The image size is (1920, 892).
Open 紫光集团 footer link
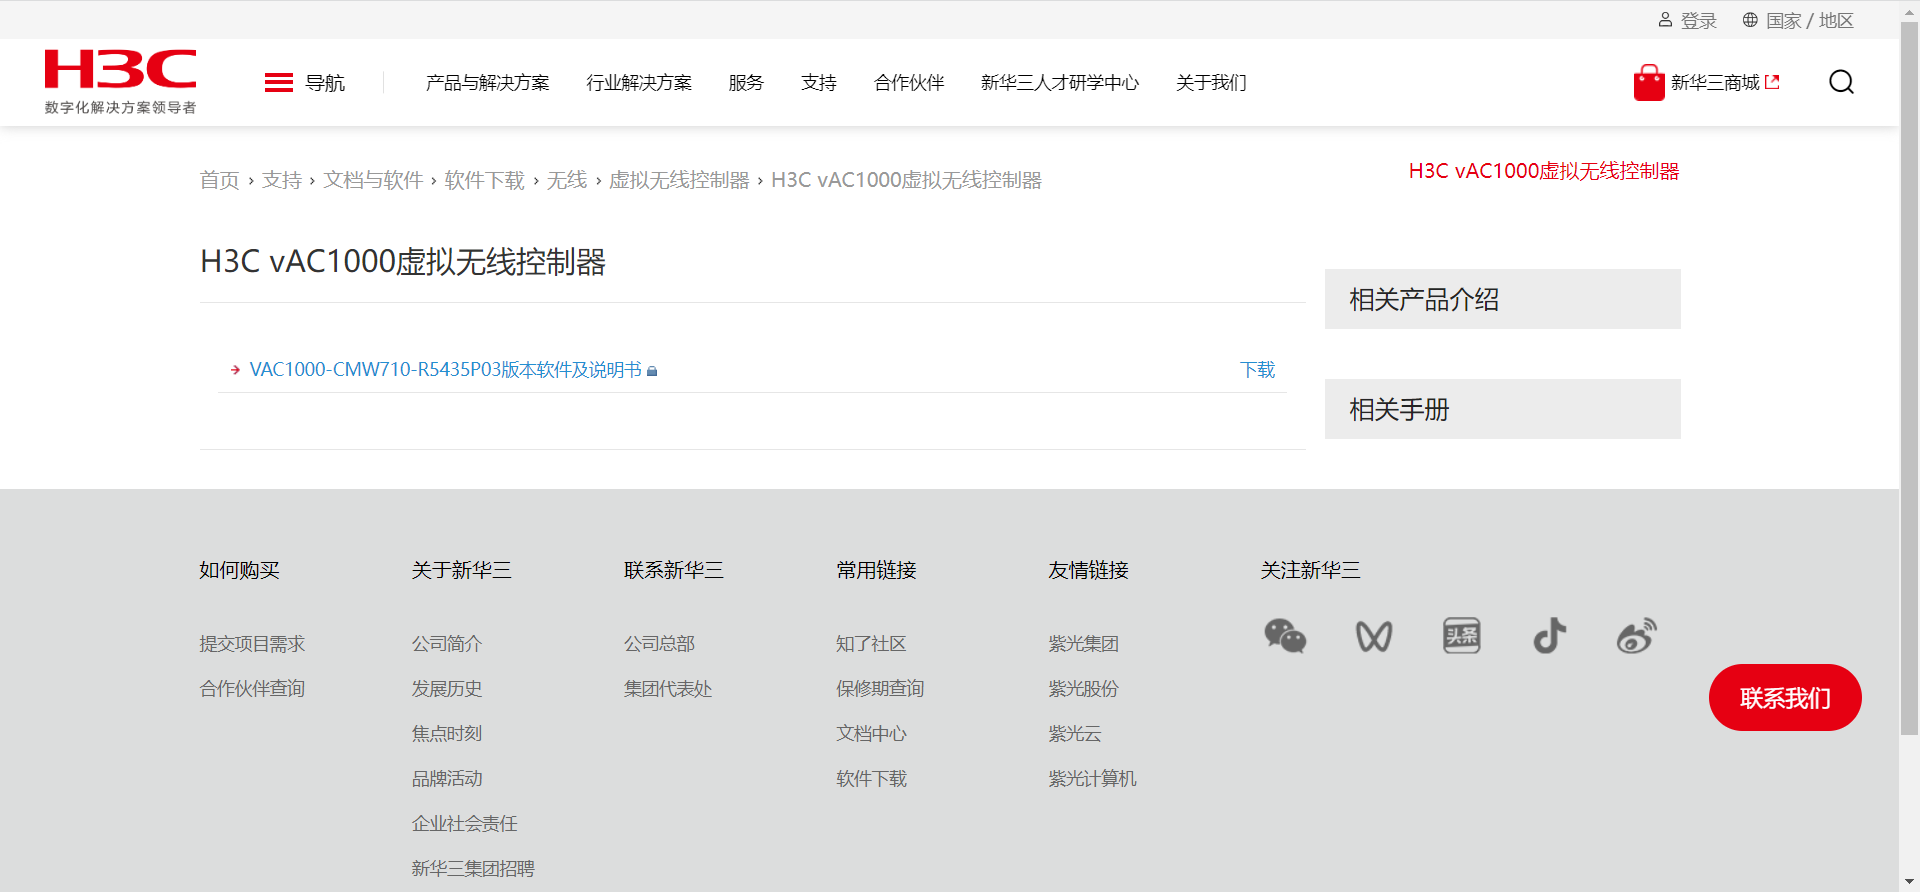[x=1083, y=644]
